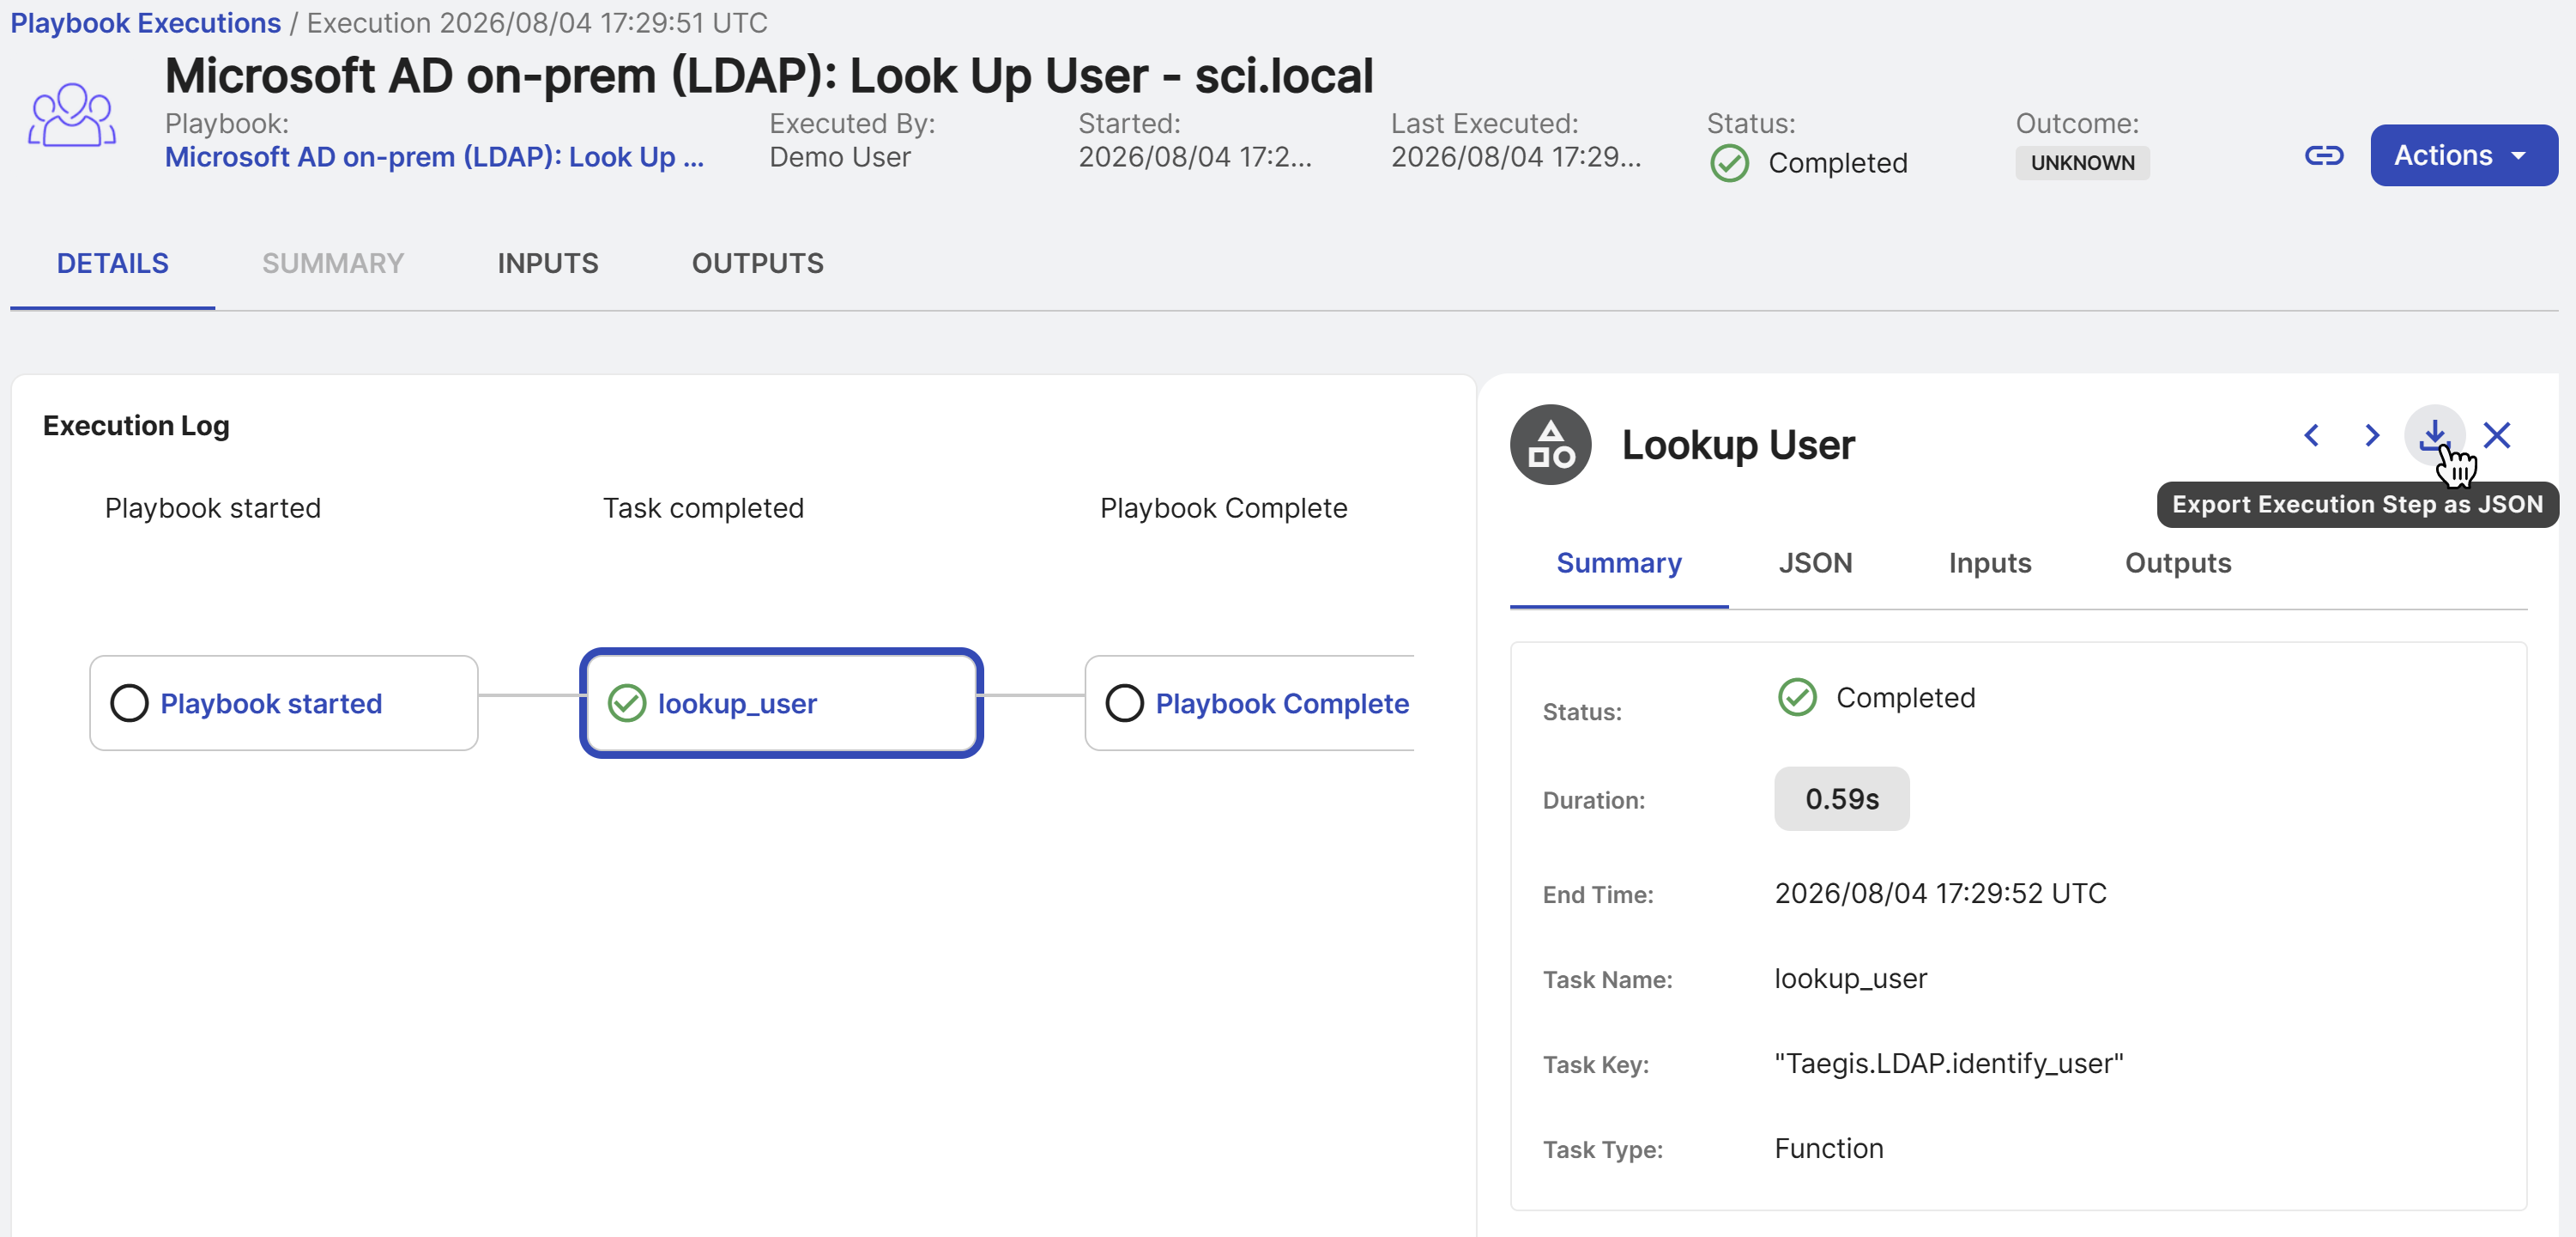Screen dimensions: 2576x1237
Task: Click the Playbook Complete label above node
Action: click(1224, 508)
